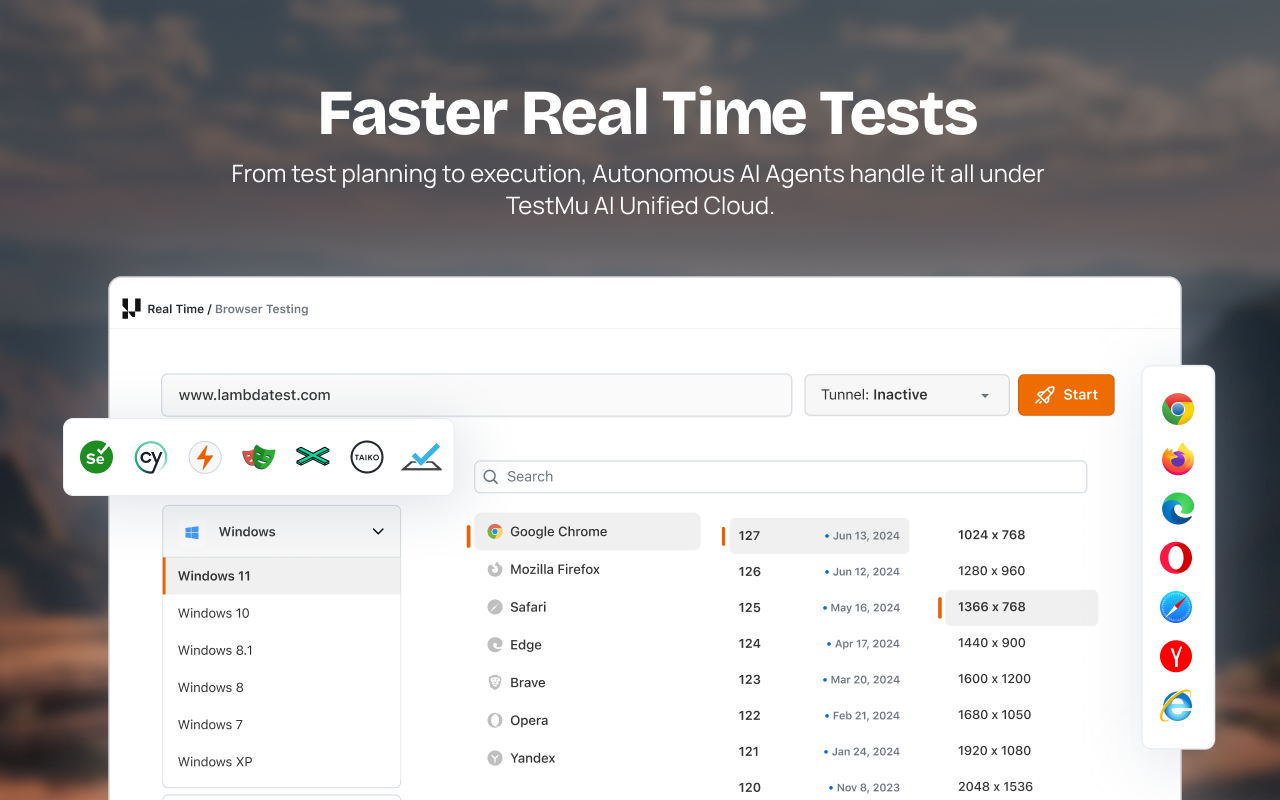
Task: Click the Windows logo icon in the OS dropdown
Action: coord(191,532)
